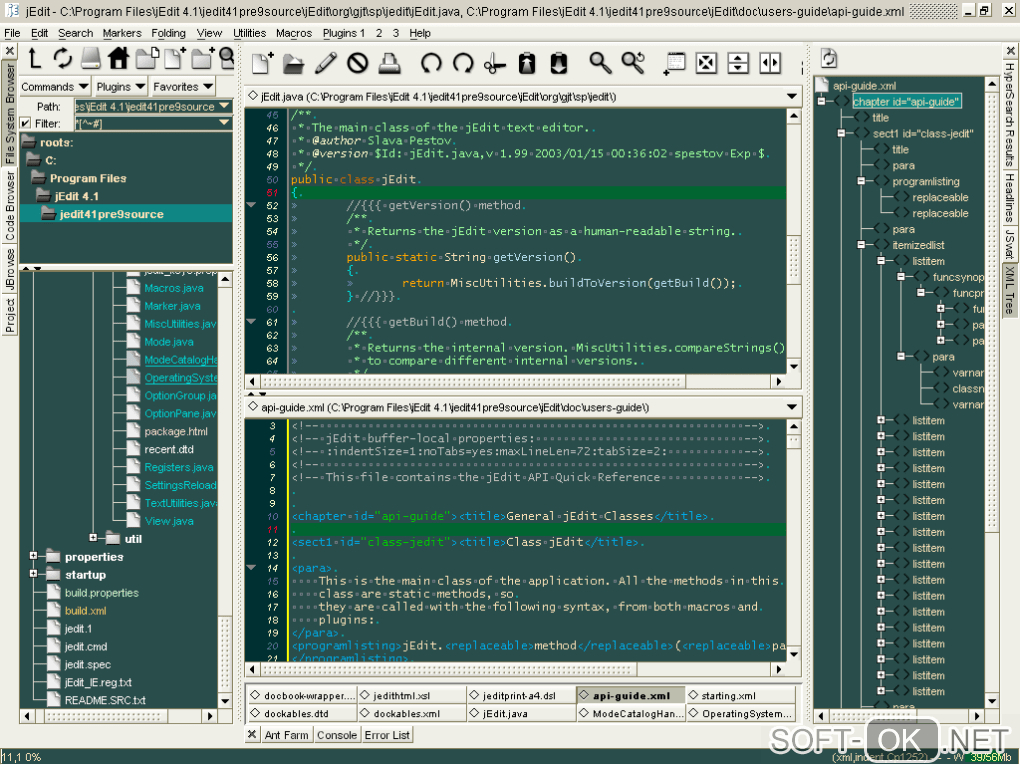The height and width of the screenshot is (765, 1020).
Task: Open a file using the folder icon
Action: [293, 63]
